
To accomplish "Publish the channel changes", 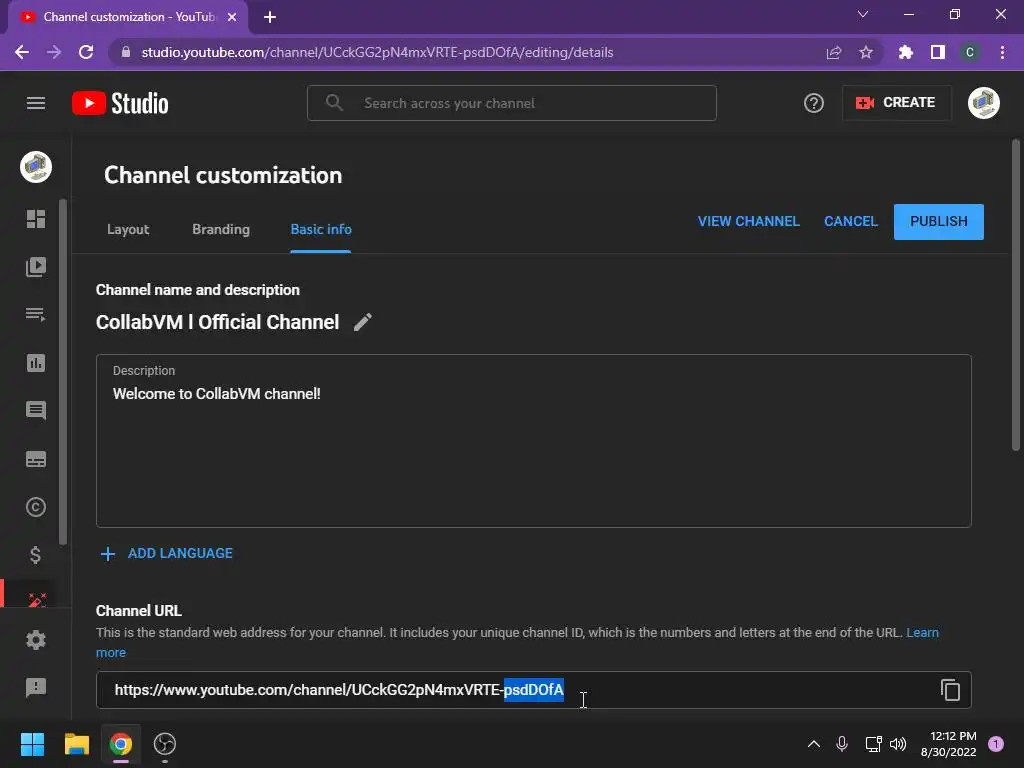I will 938,221.
